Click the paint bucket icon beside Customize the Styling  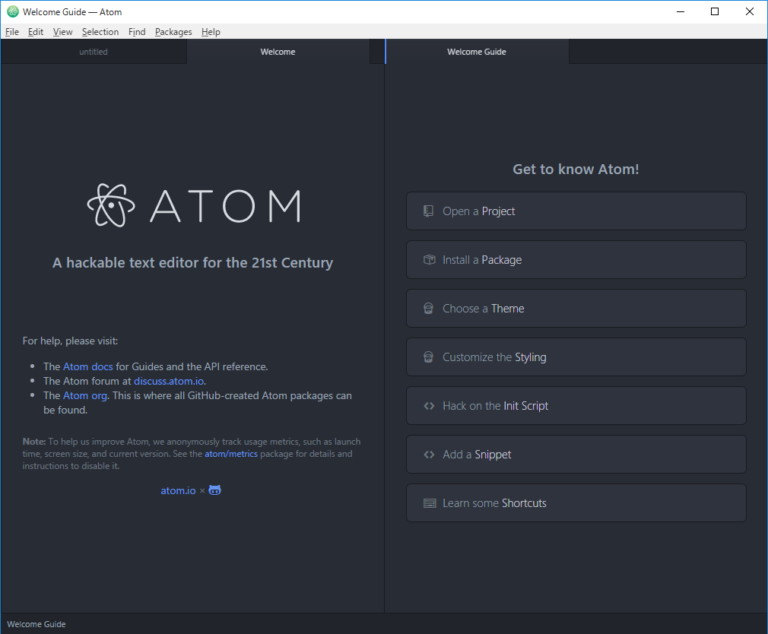click(x=429, y=357)
